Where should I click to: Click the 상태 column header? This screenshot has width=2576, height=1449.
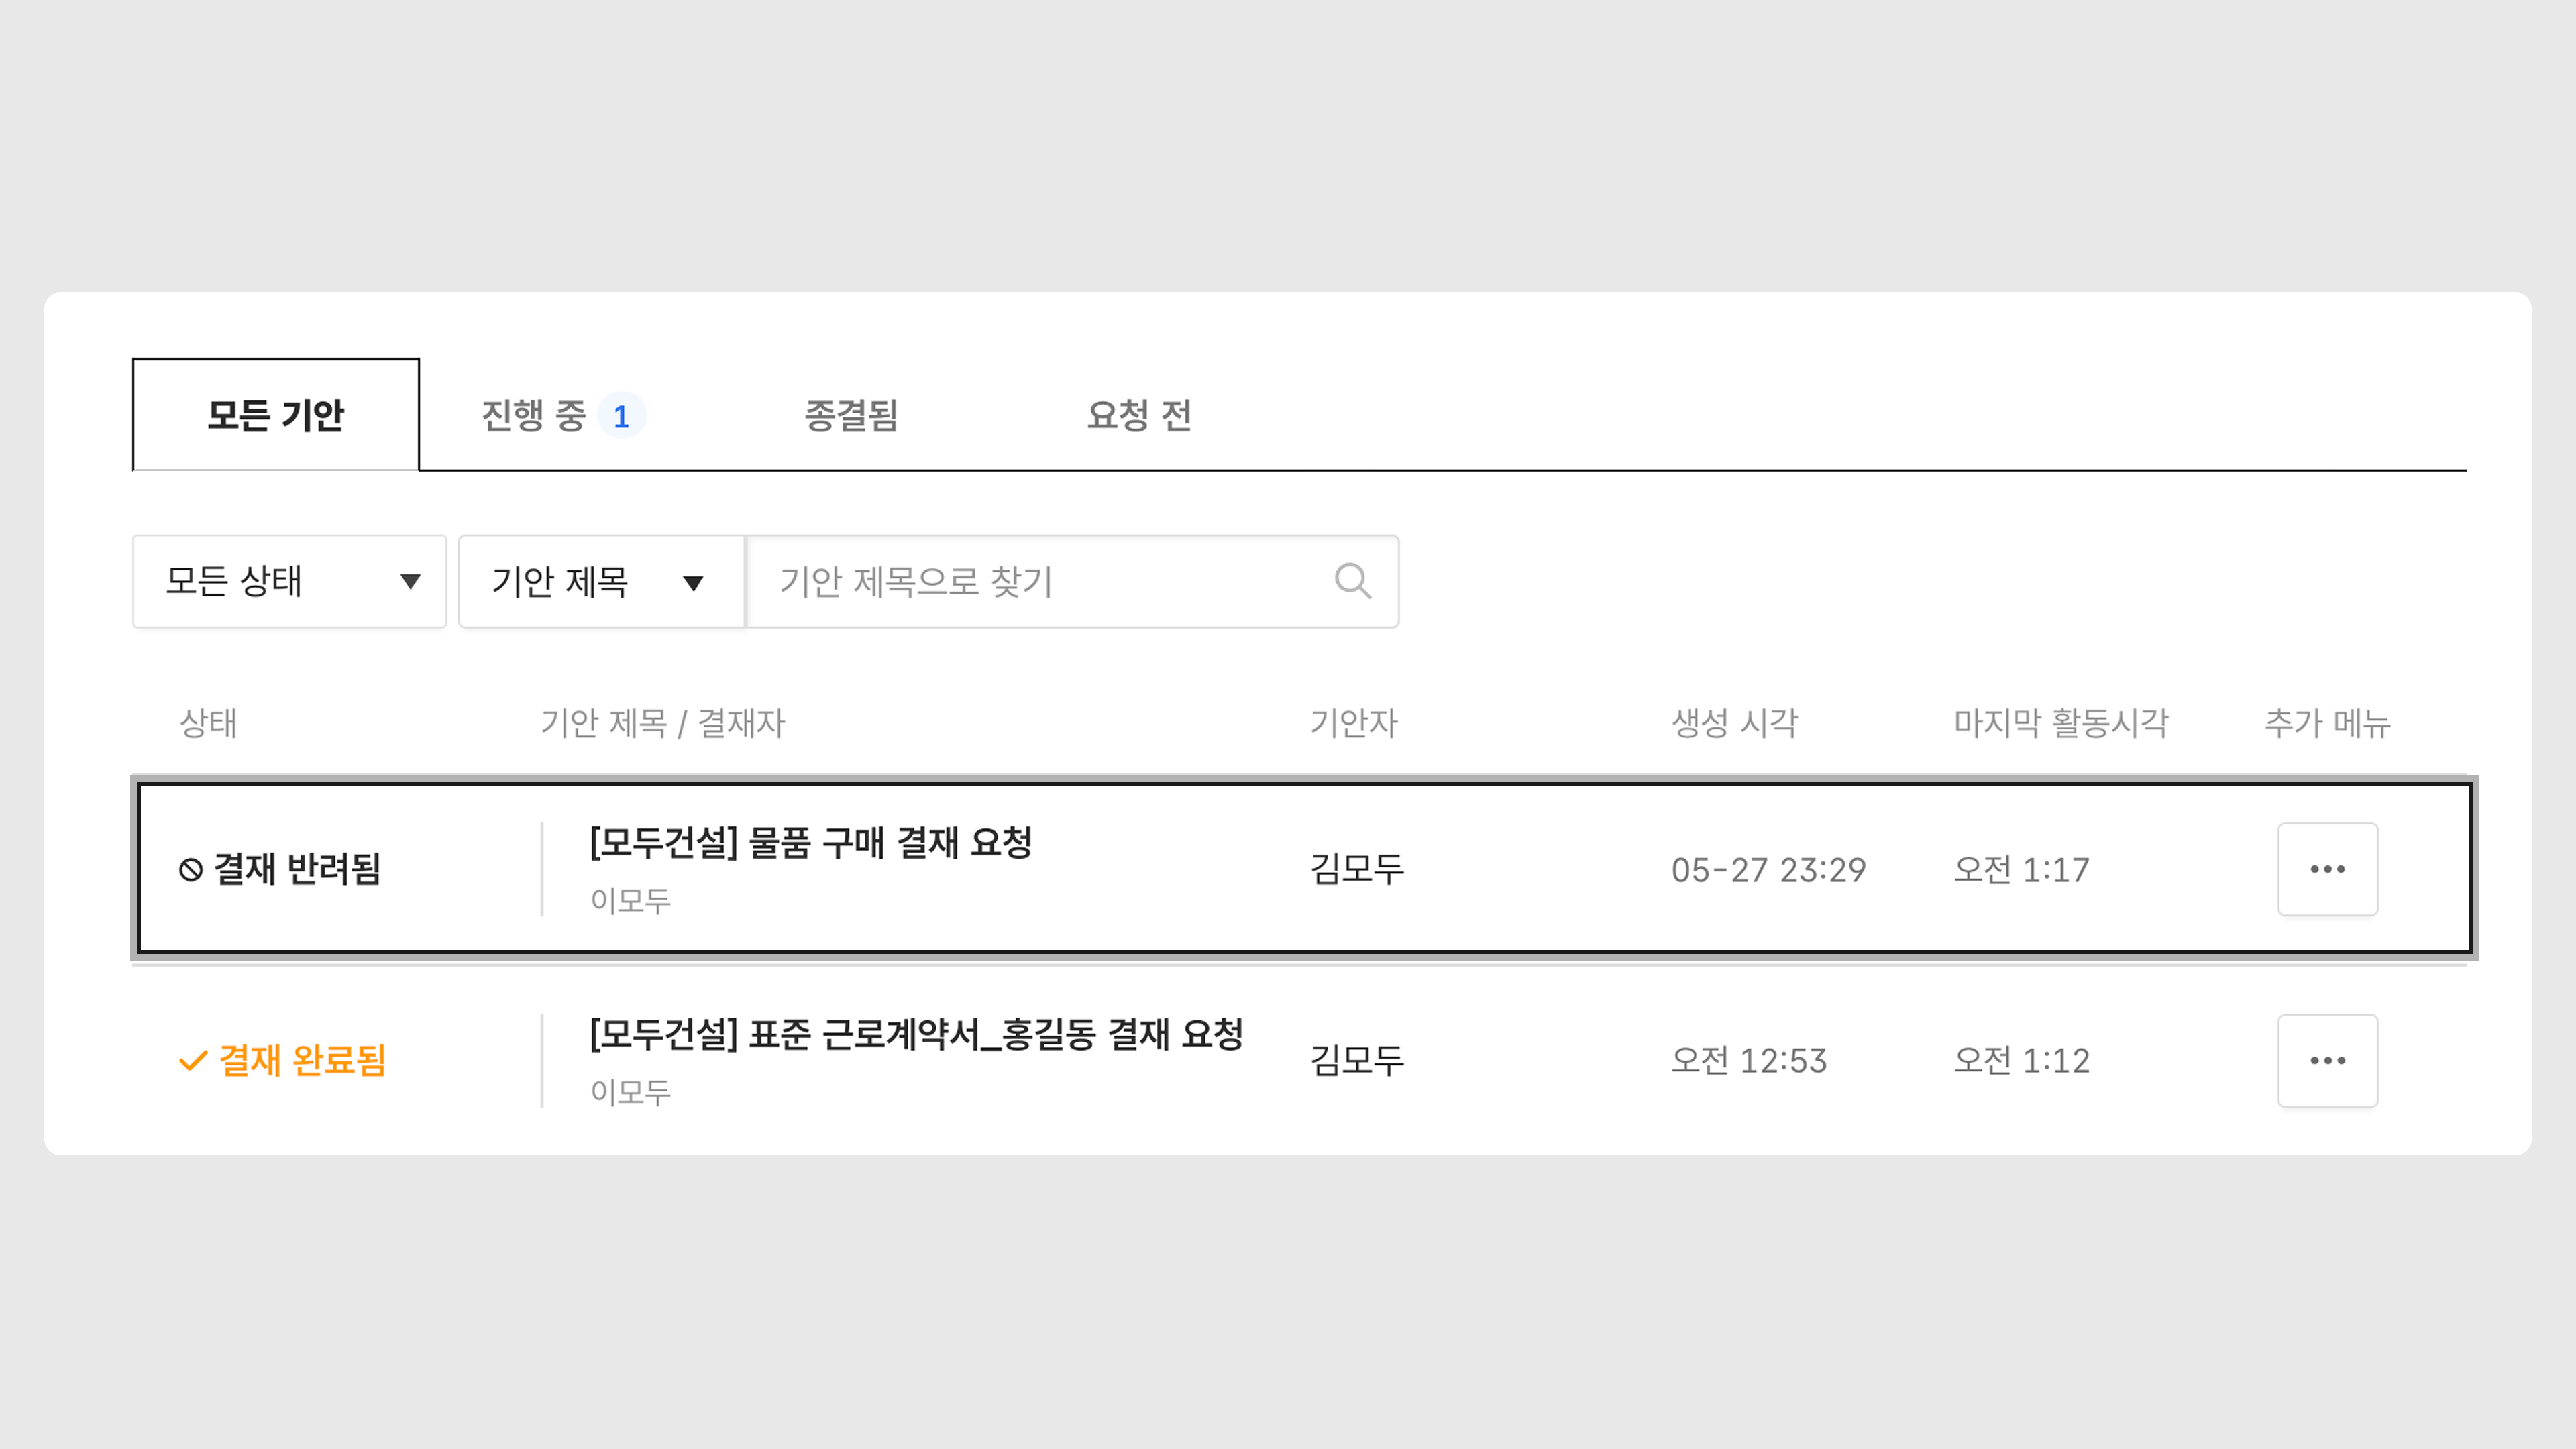pyautogui.click(x=208, y=723)
